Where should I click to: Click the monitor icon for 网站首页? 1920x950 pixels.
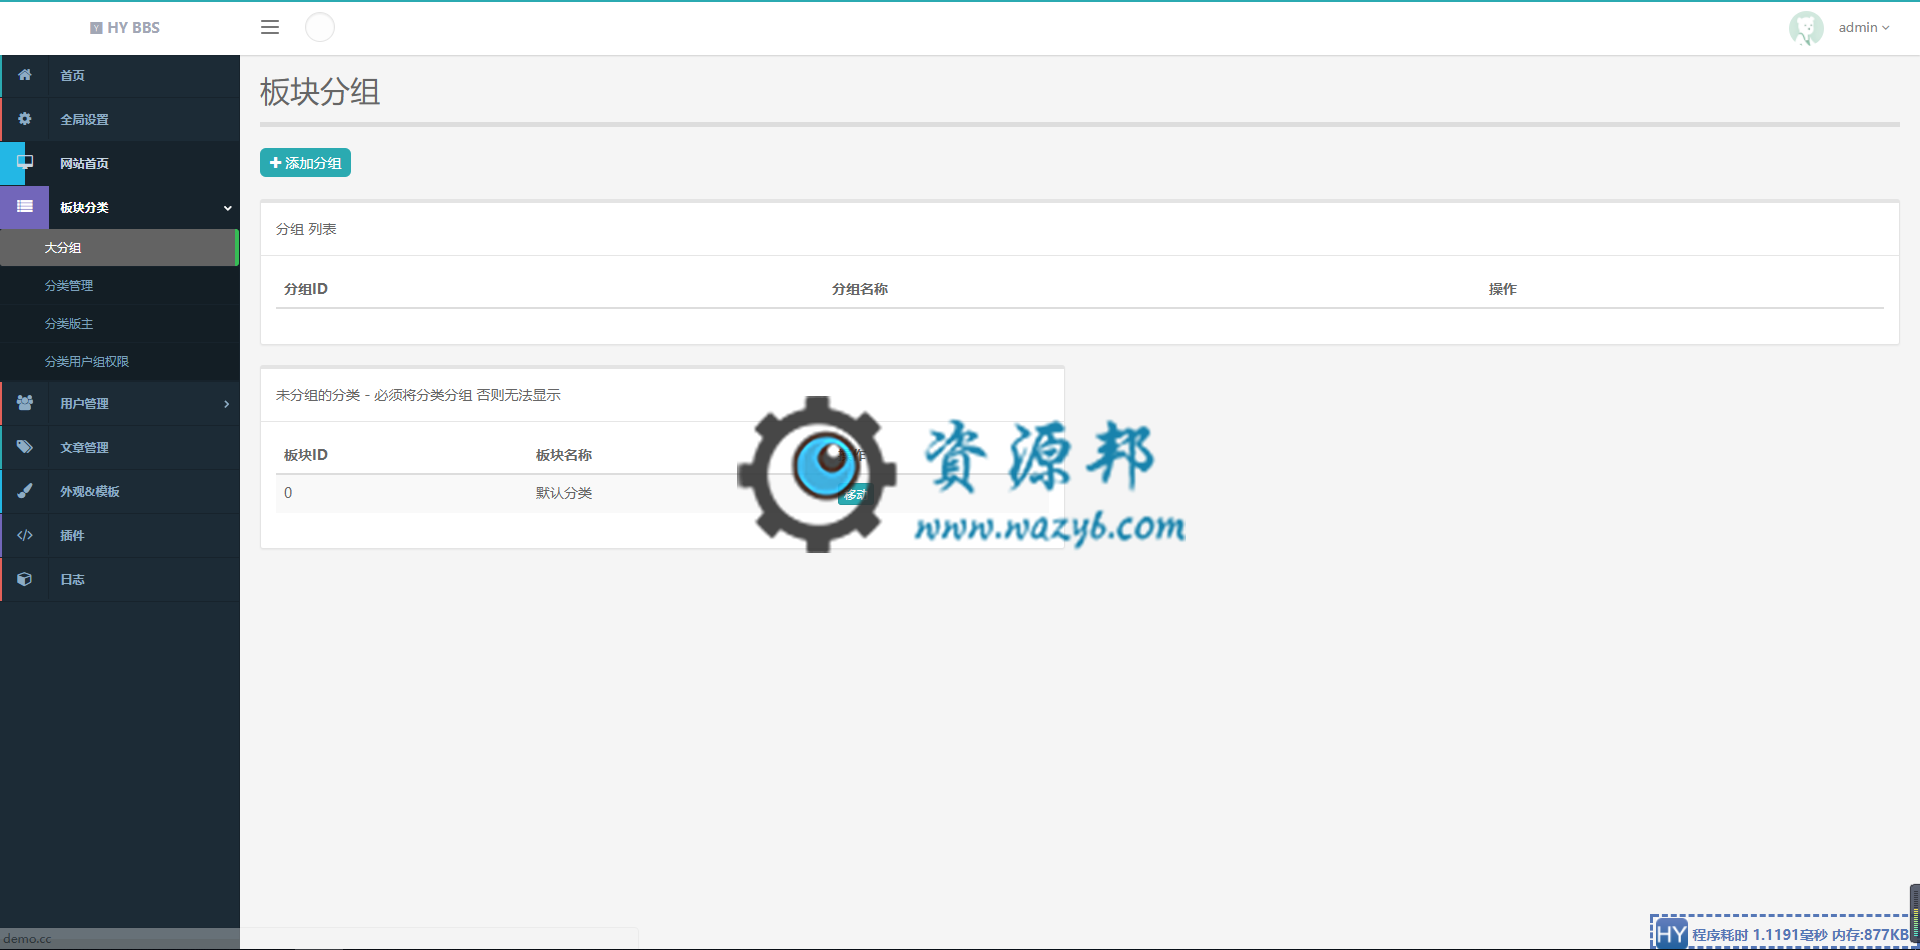tap(25, 162)
